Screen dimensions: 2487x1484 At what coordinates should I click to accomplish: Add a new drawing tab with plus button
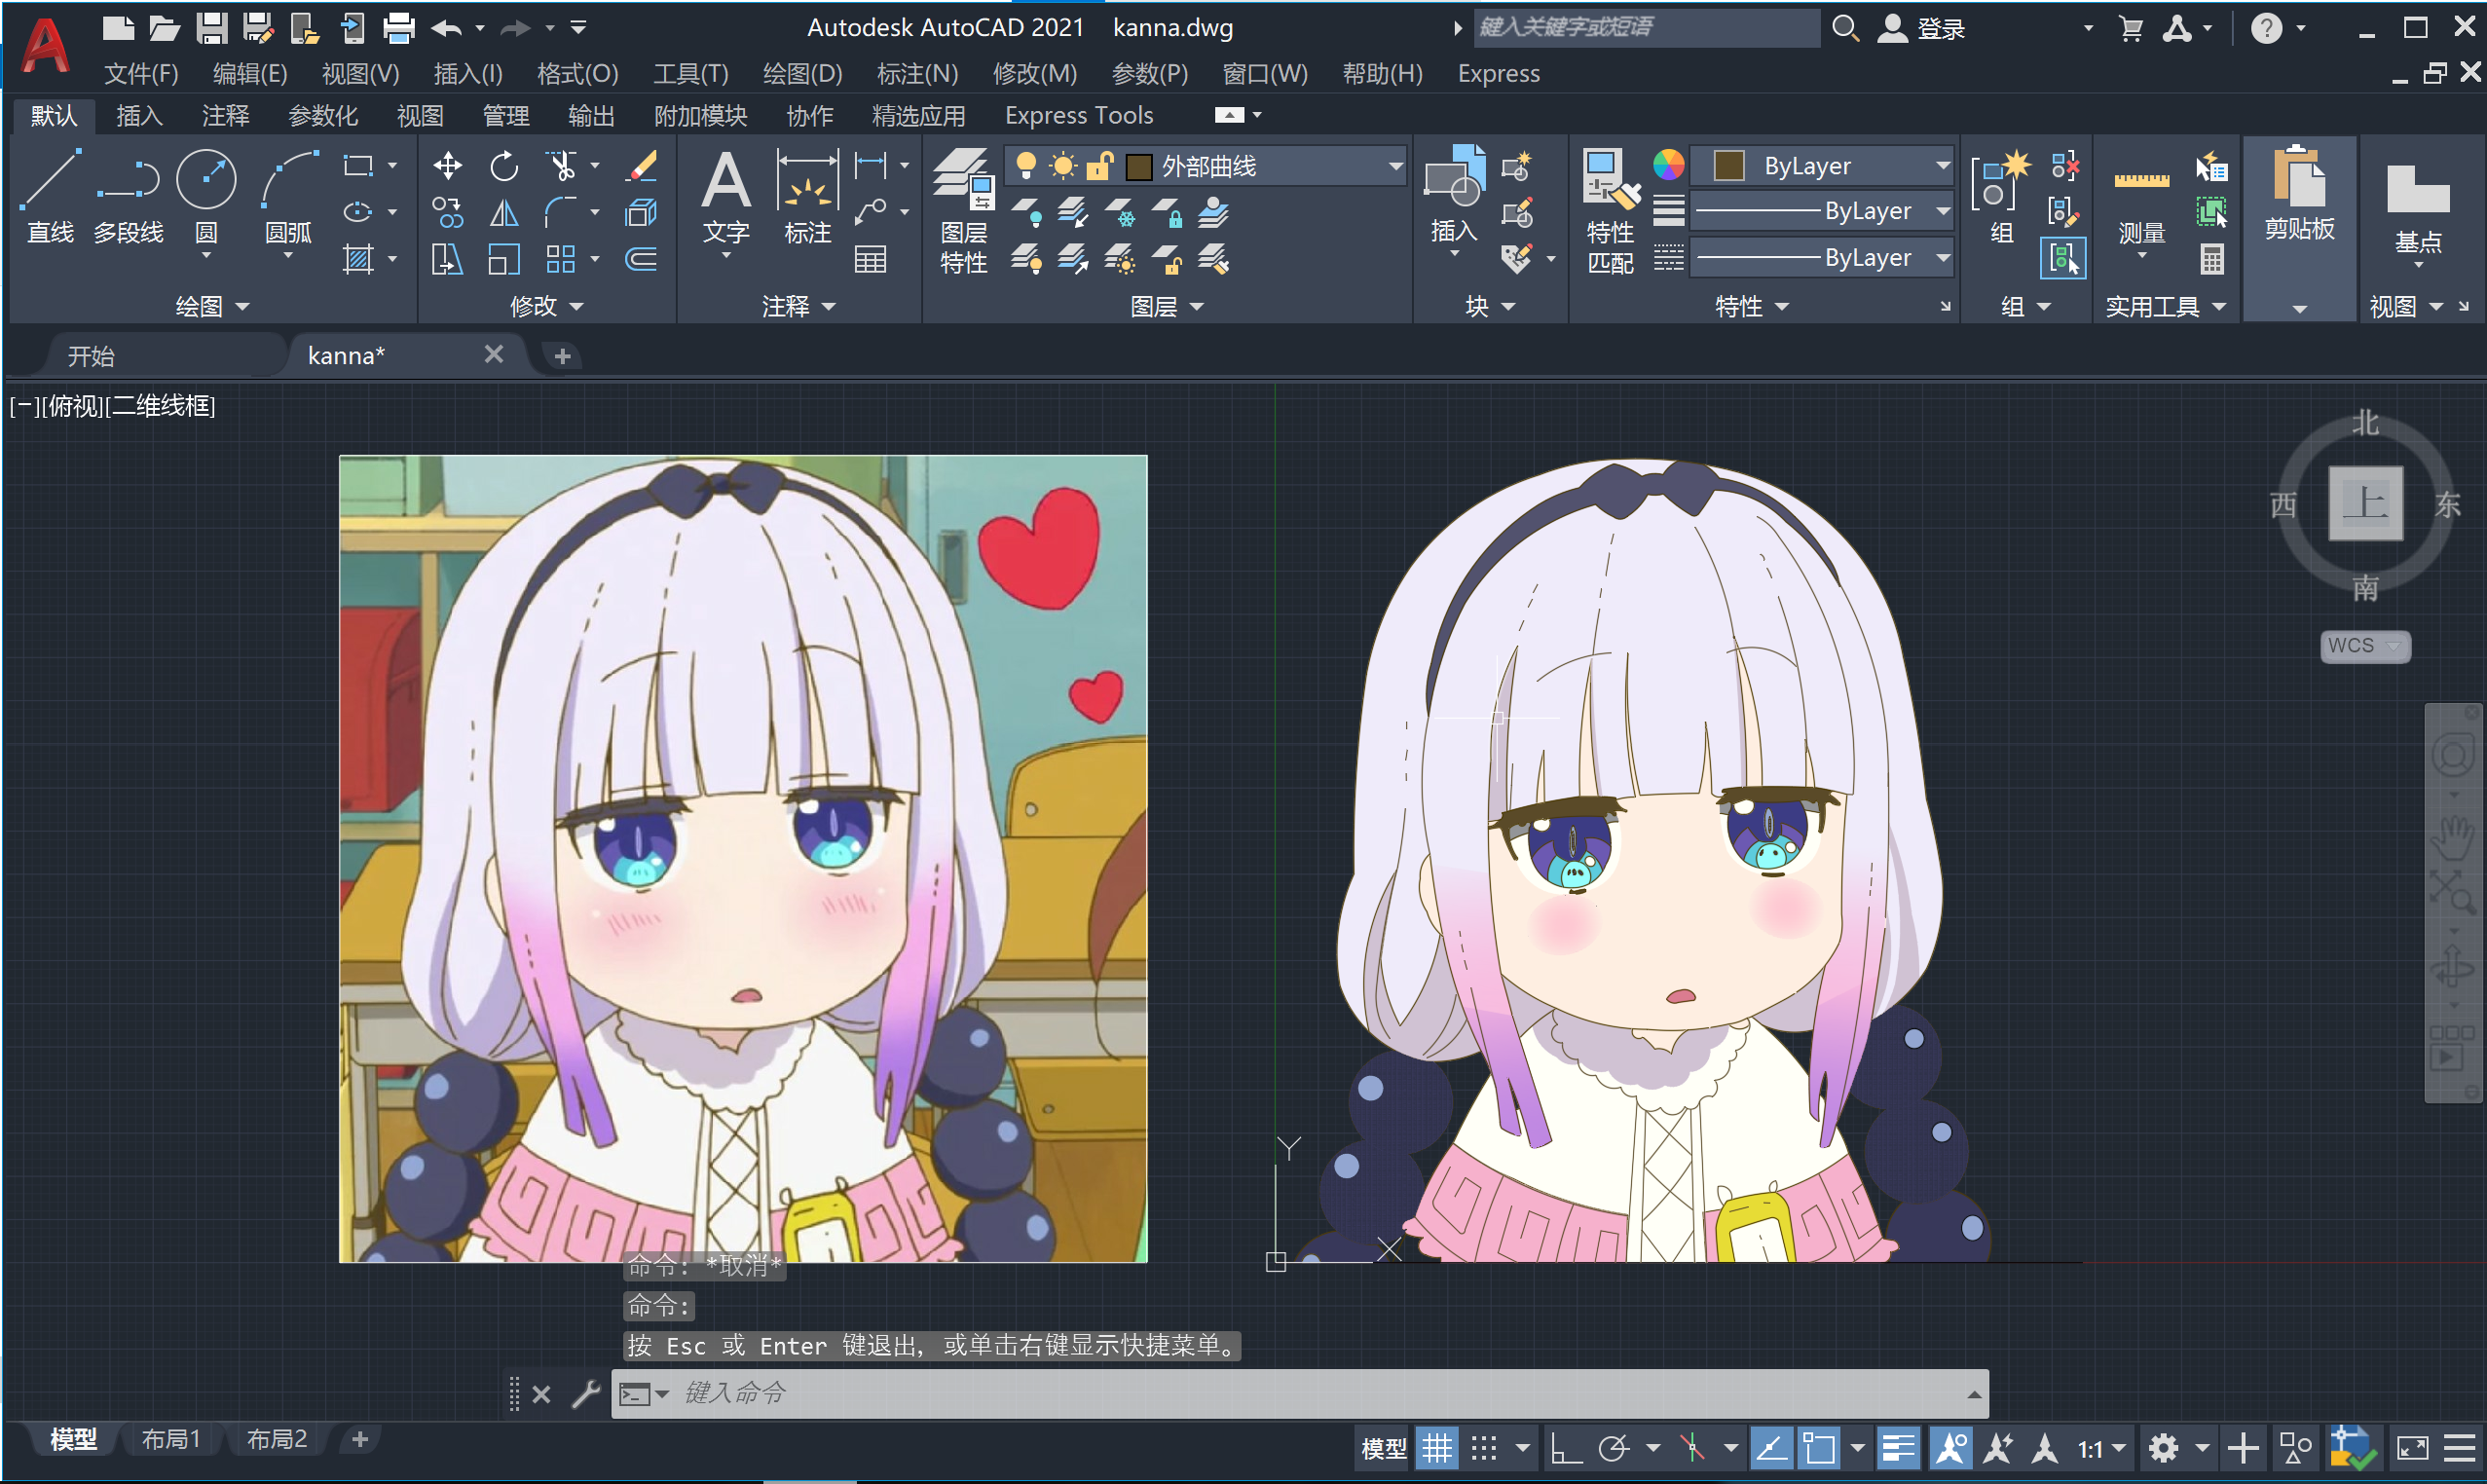(562, 356)
